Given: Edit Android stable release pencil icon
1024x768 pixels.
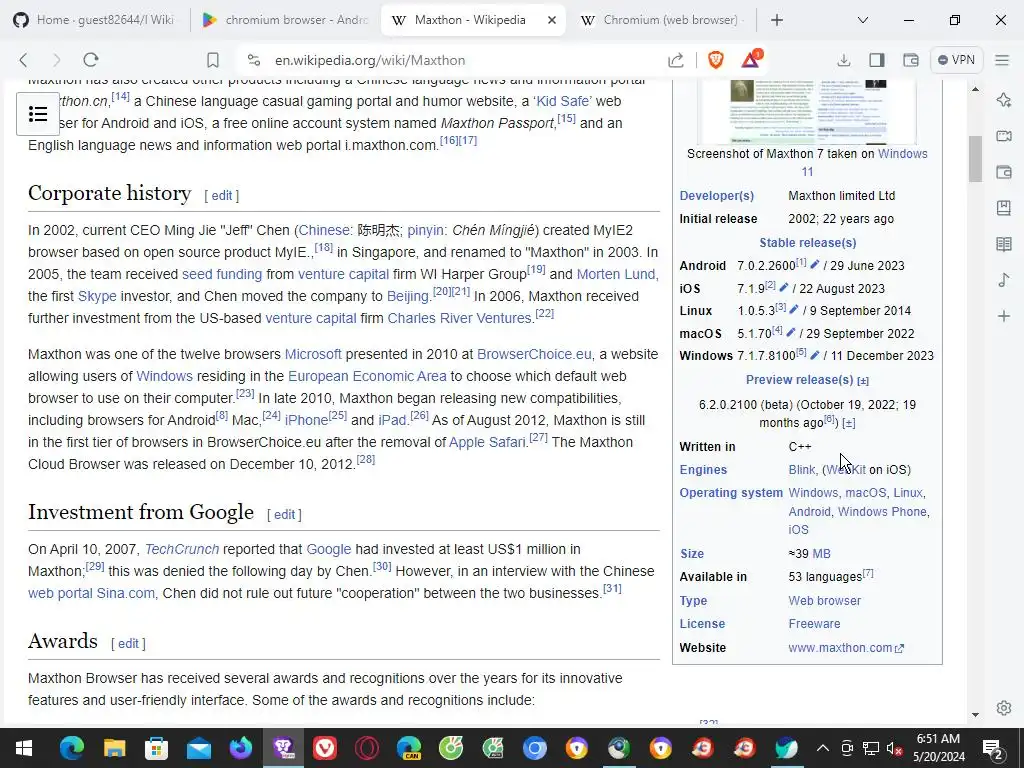Looking at the screenshot, I should pos(814,264).
